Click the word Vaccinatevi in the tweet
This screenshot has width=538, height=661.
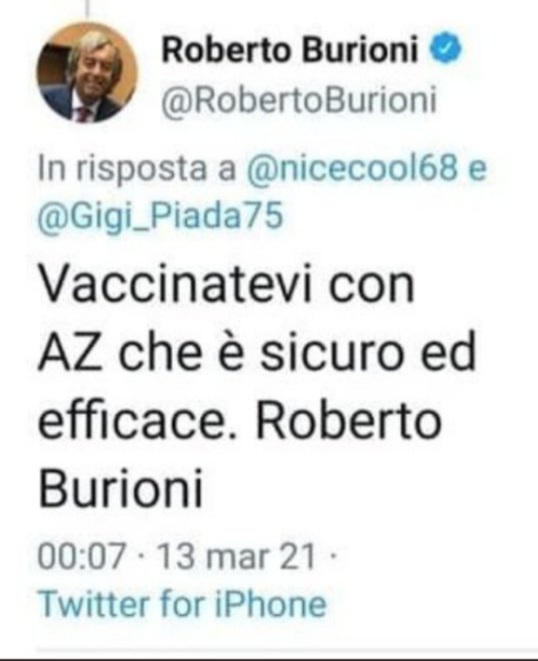pos(175,283)
